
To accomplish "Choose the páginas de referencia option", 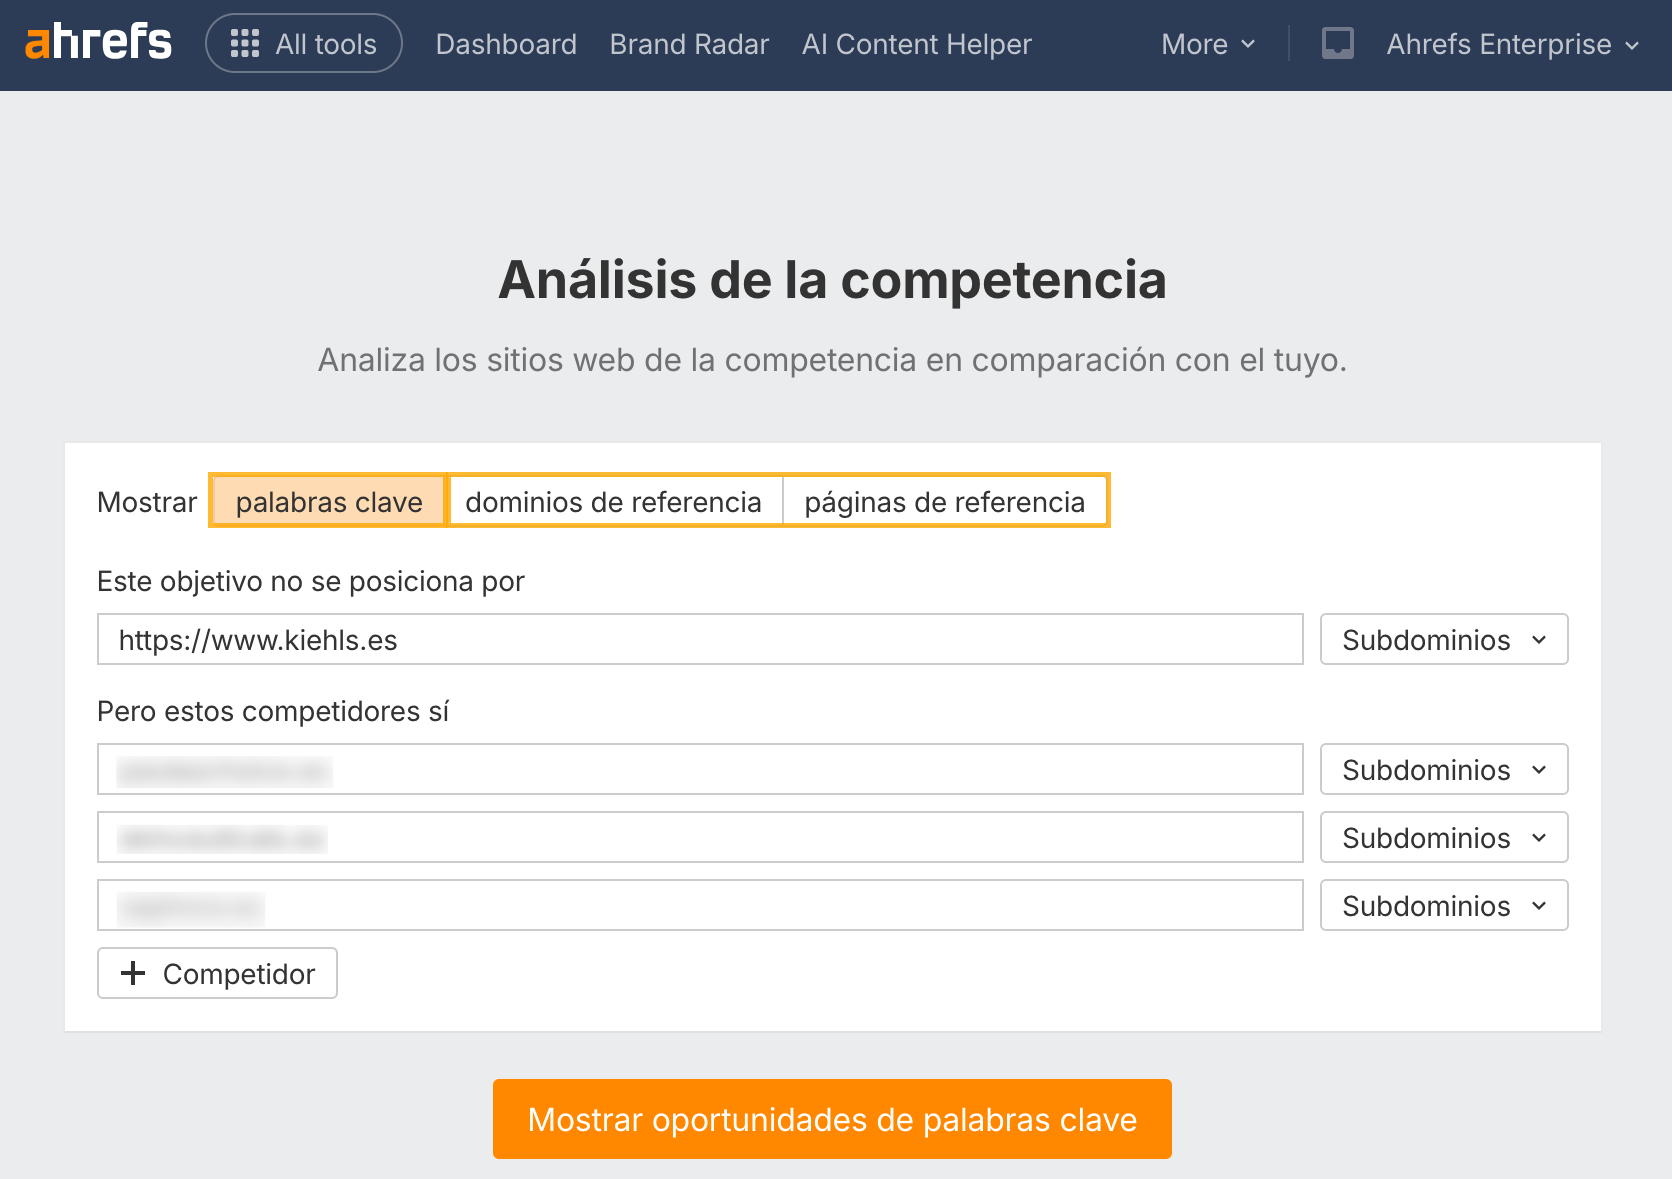I will [944, 501].
